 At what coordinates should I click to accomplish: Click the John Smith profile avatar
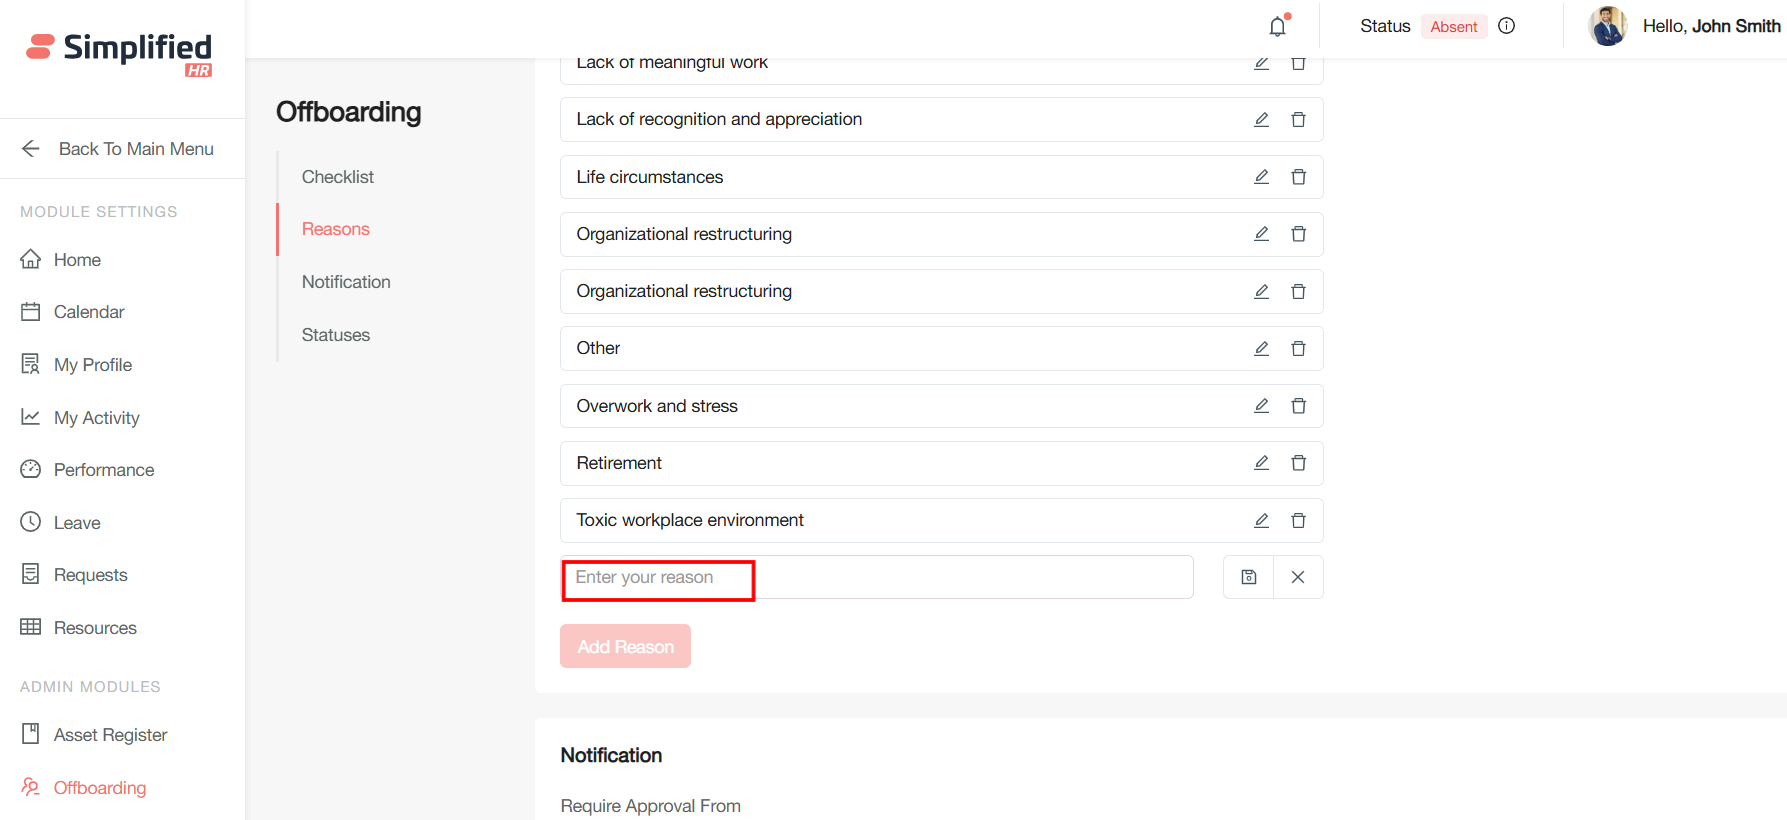pos(1607,26)
